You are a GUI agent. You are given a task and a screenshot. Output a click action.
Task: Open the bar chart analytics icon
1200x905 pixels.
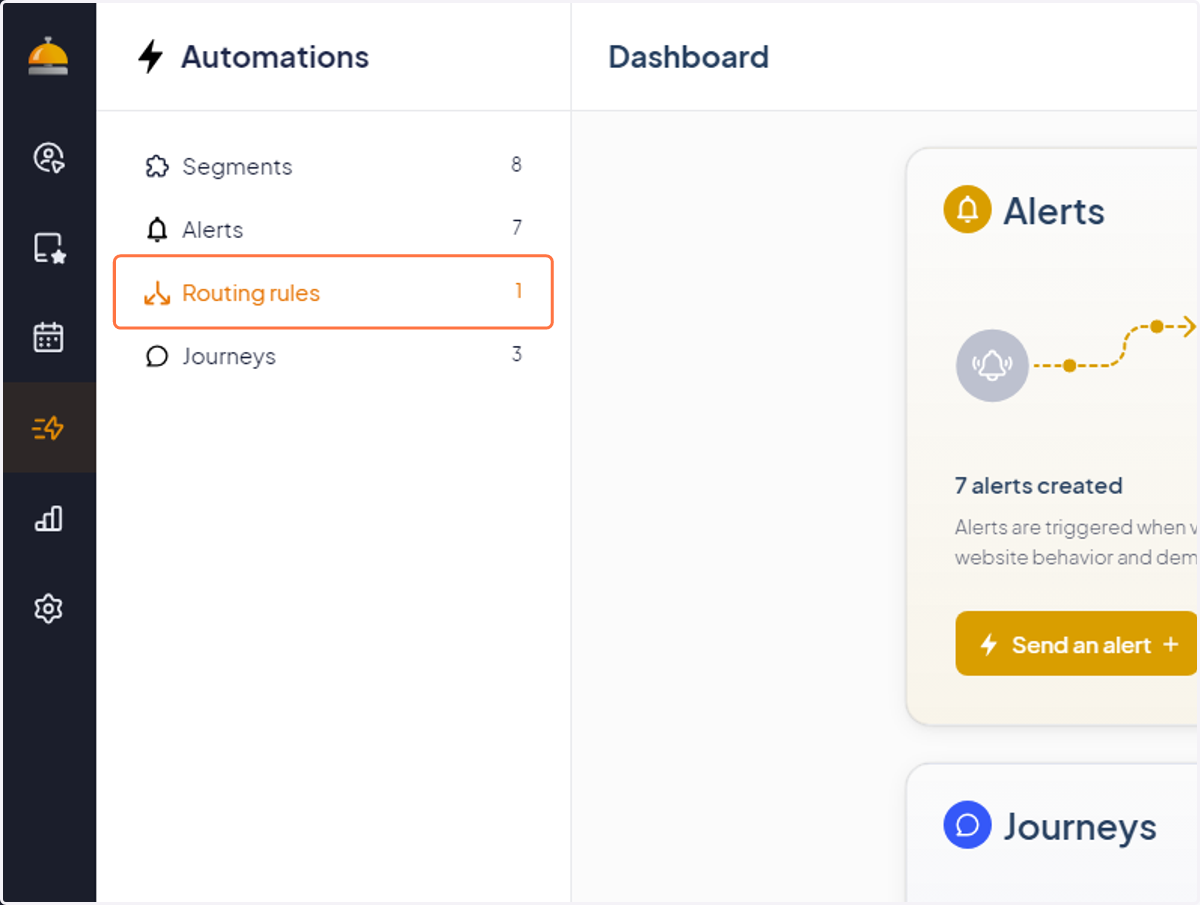pos(48,518)
